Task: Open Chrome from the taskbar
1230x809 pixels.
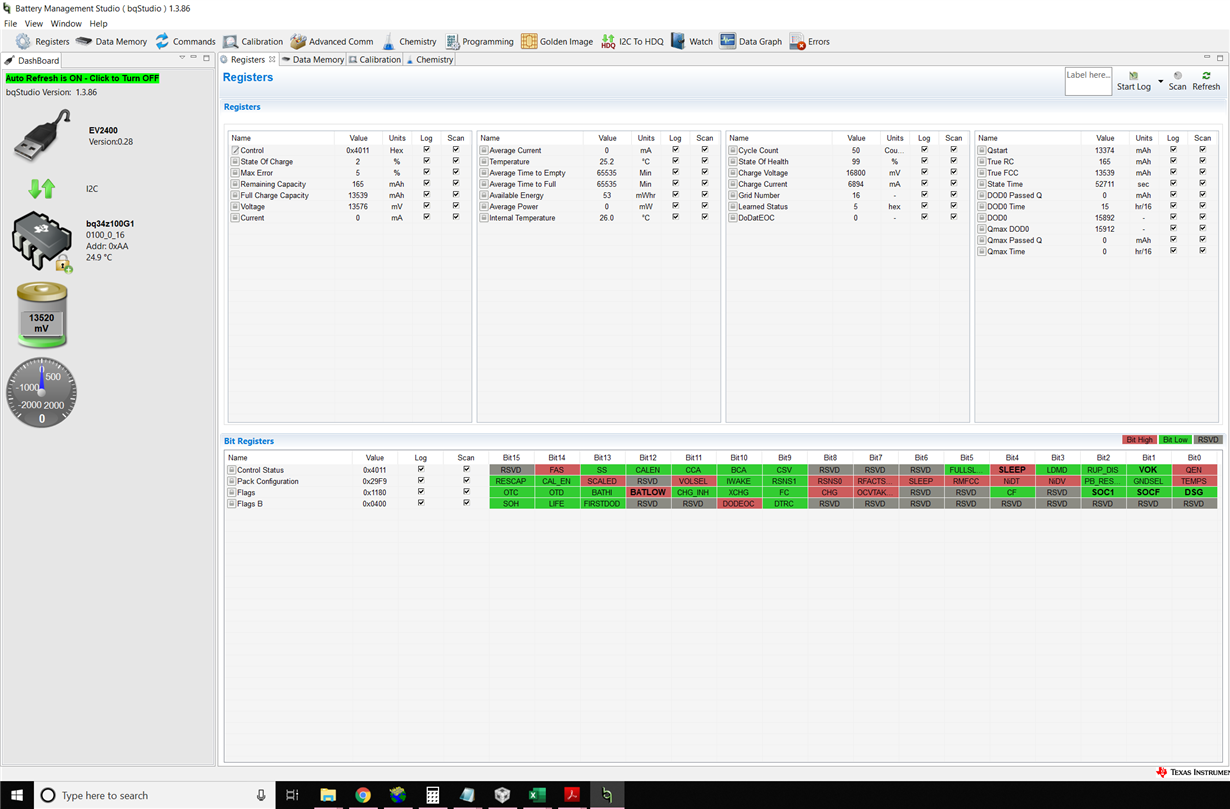Action: pyautogui.click(x=362, y=795)
